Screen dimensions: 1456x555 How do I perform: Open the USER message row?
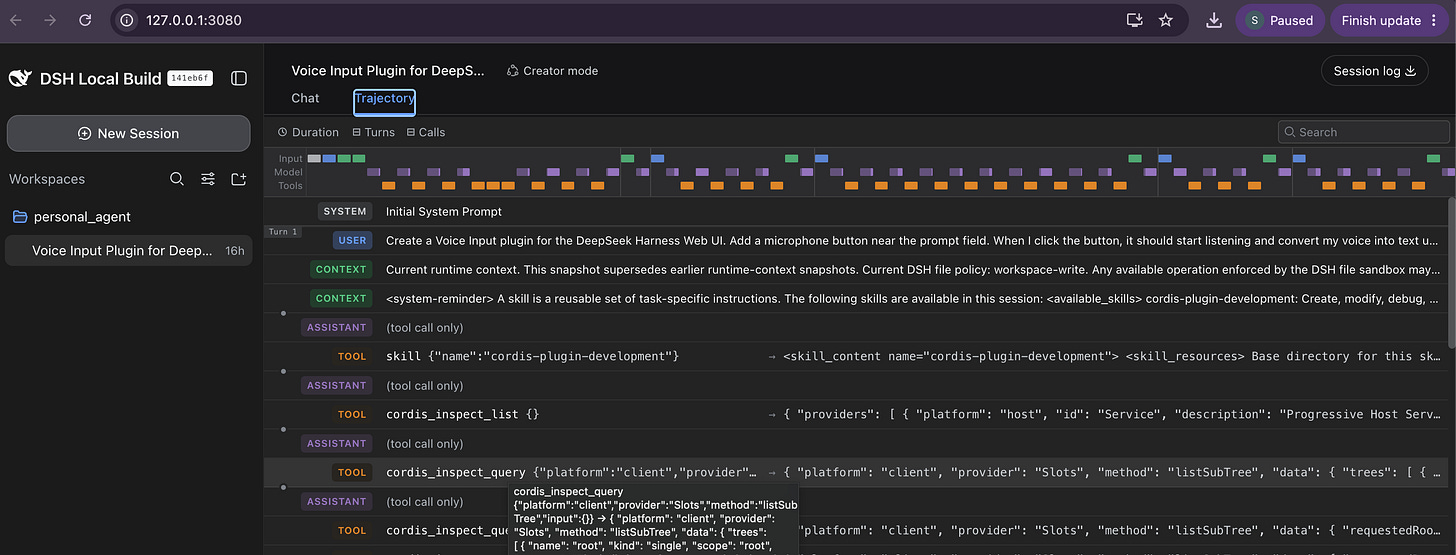point(855,240)
